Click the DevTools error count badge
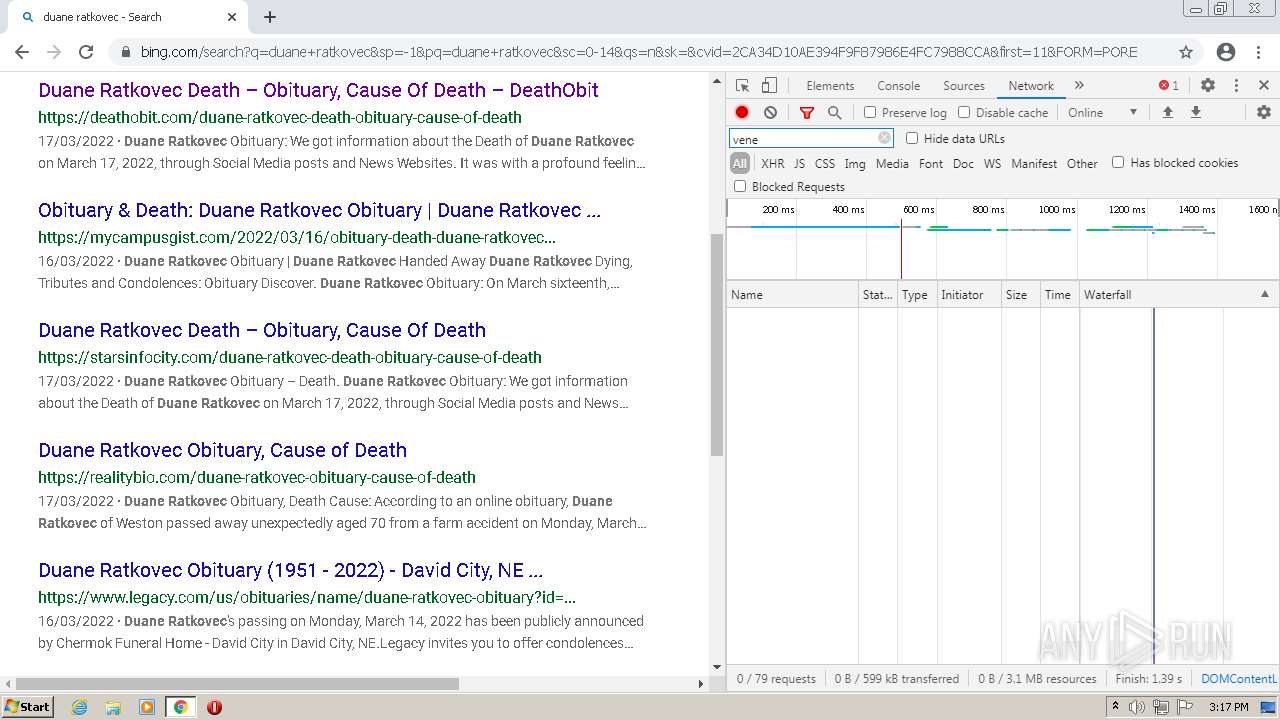The image size is (1280, 720). 1169,86
